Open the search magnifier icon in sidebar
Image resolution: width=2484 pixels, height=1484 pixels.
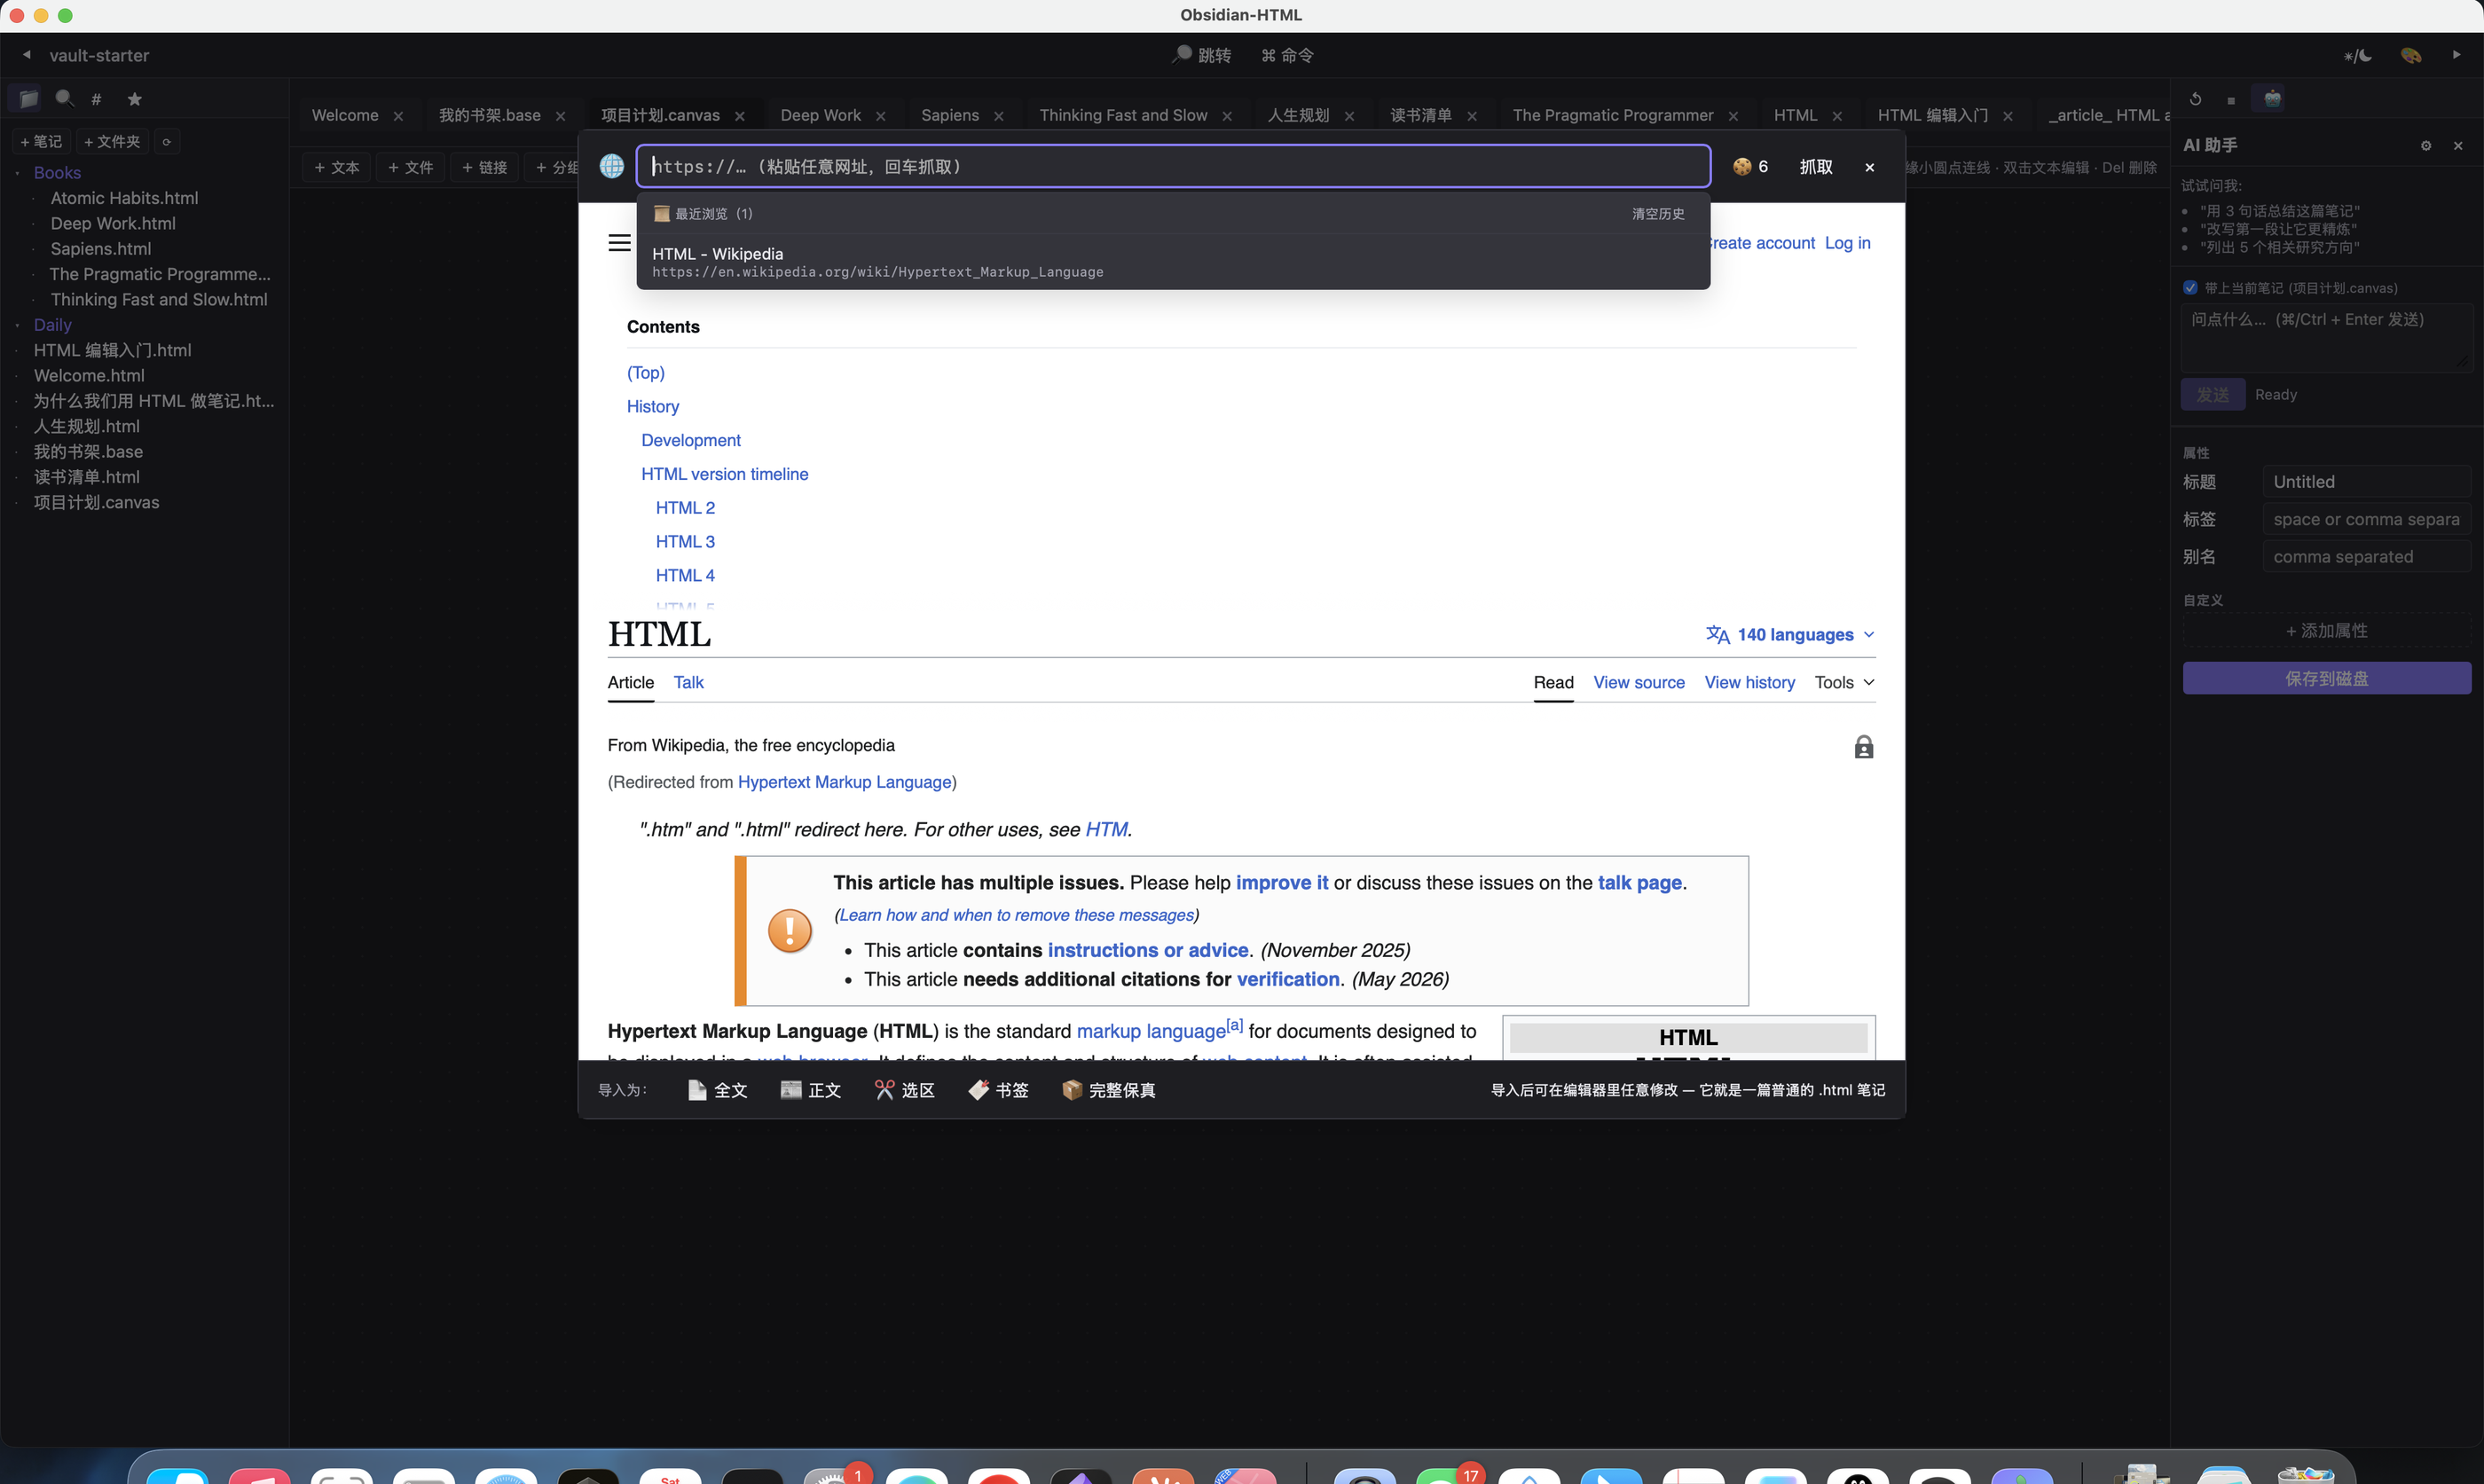(x=64, y=99)
